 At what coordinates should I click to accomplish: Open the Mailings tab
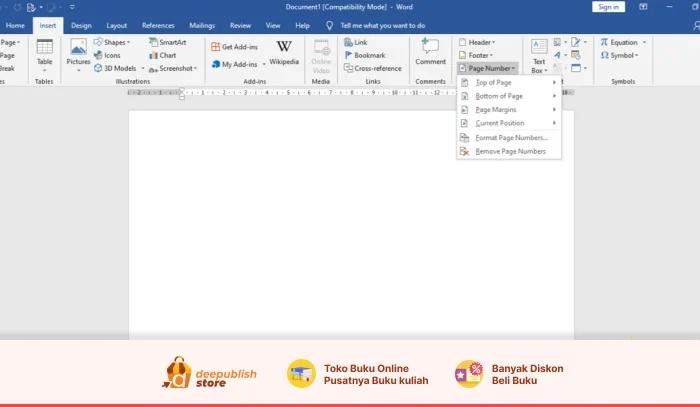(202, 25)
